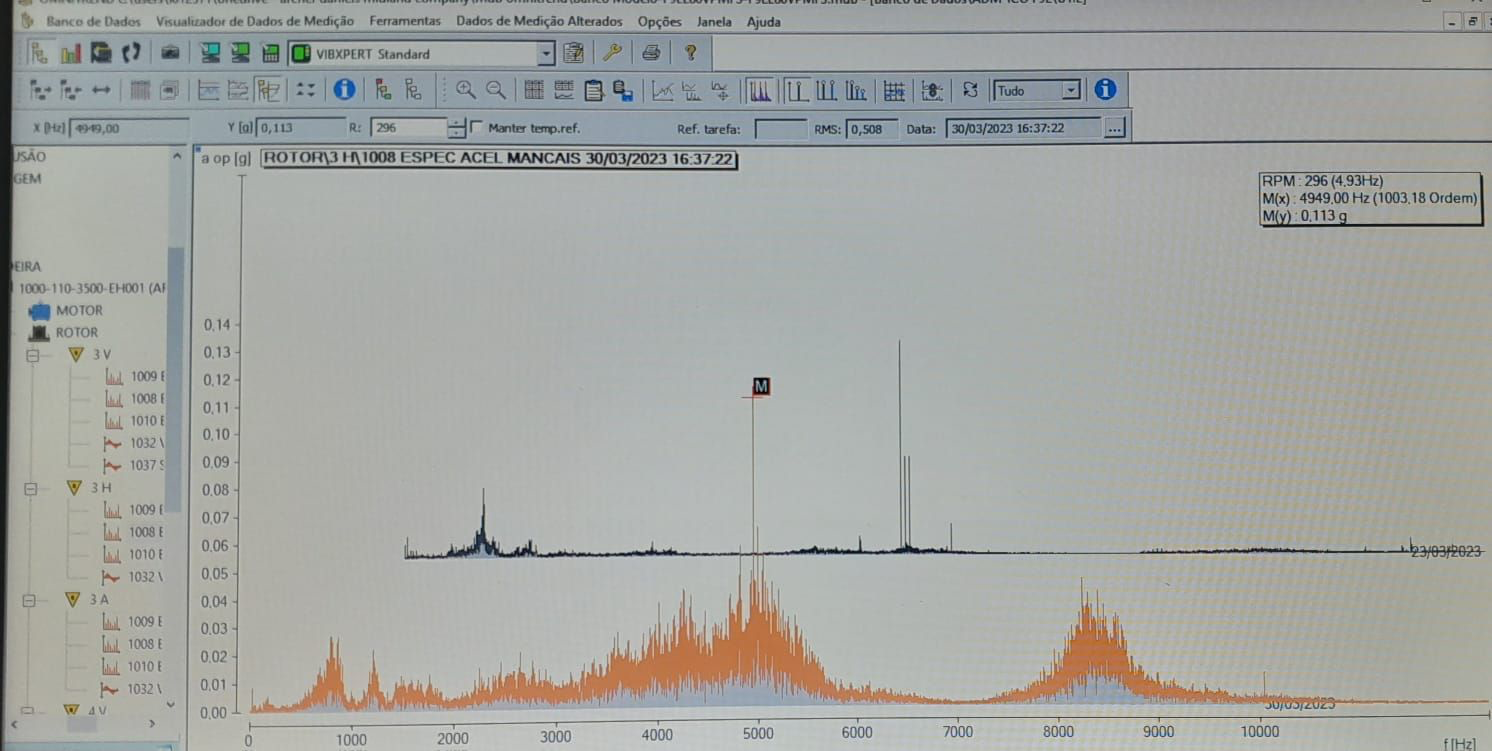The height and width of the screenshot is (751, 1492).
Task: Click the Y [g] value field
Action: [301, 128]
